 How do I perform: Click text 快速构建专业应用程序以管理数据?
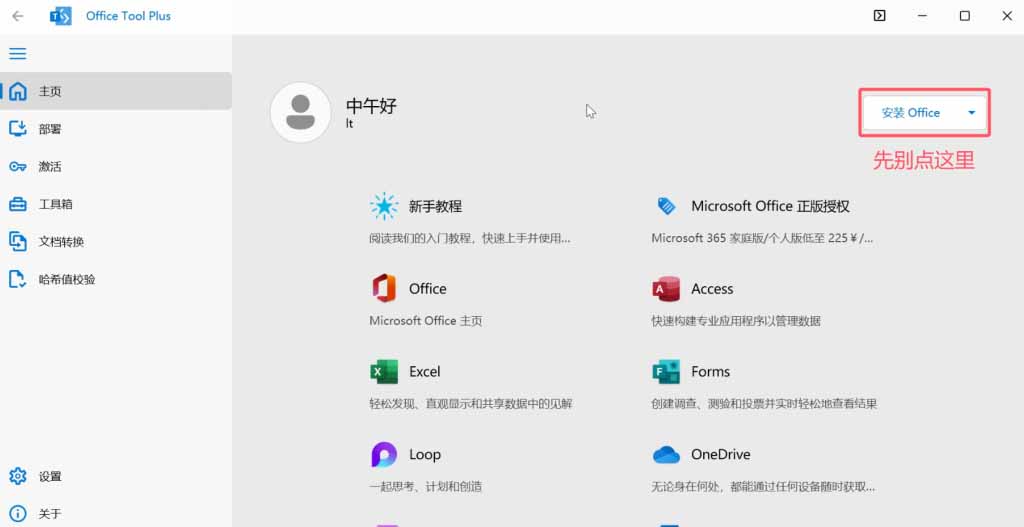pyautogui.click(x=736, y=321)
